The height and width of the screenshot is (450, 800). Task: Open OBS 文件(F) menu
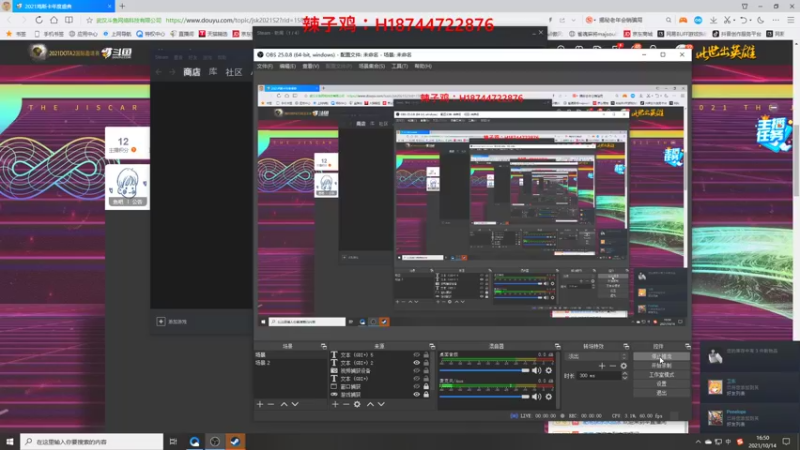265,66
